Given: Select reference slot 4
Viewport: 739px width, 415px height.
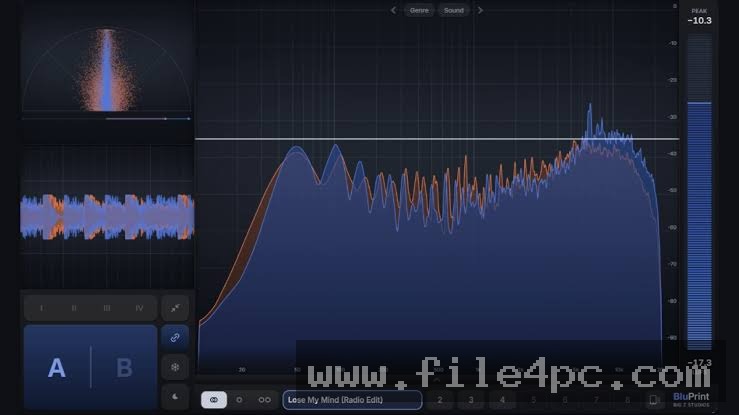Looking at the screenshot, I should pos(502,400).
